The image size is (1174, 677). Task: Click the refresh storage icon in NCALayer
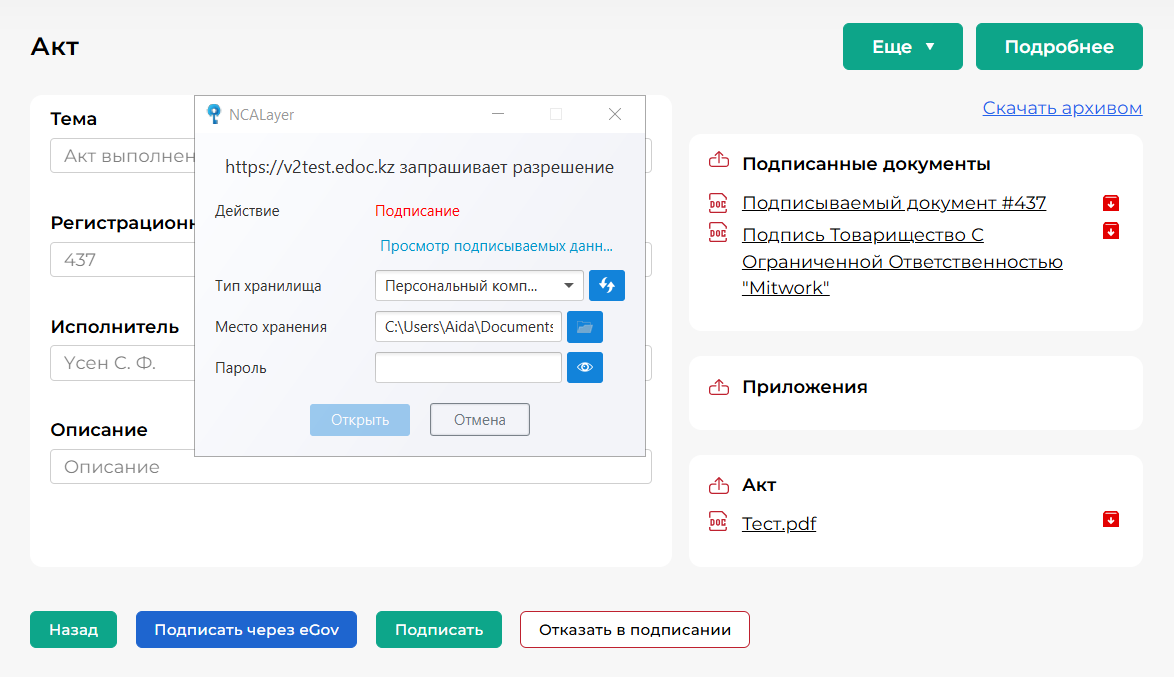pyautogui.click(x=606, y=285)
